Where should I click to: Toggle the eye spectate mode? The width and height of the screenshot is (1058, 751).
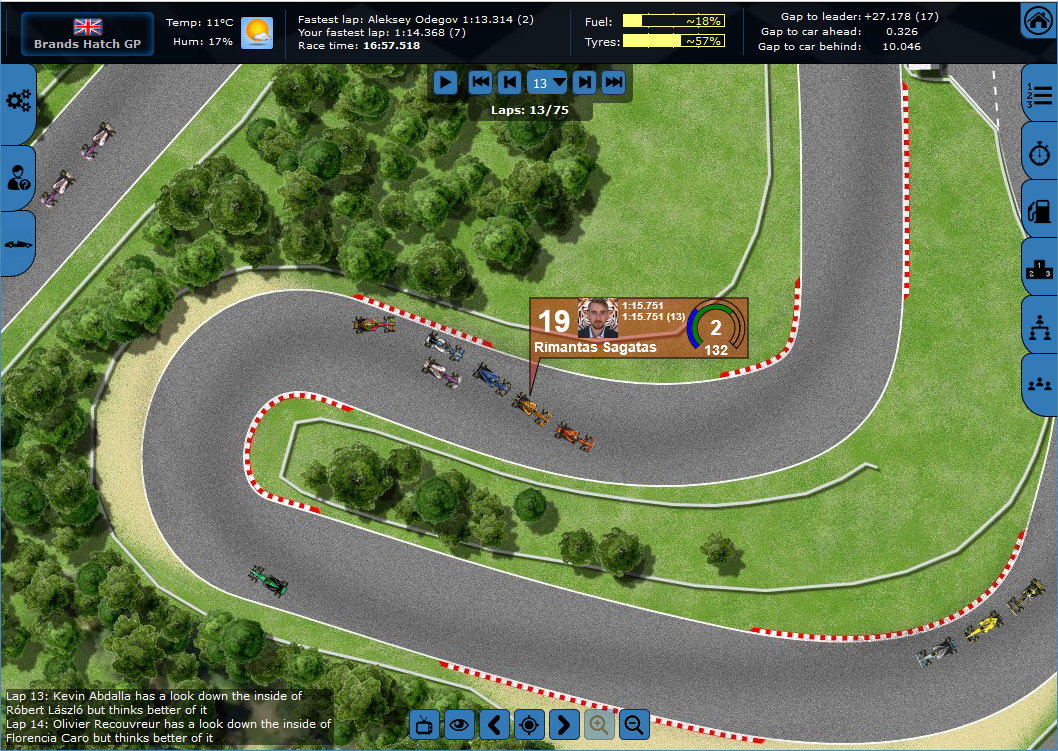pos(459,724)
